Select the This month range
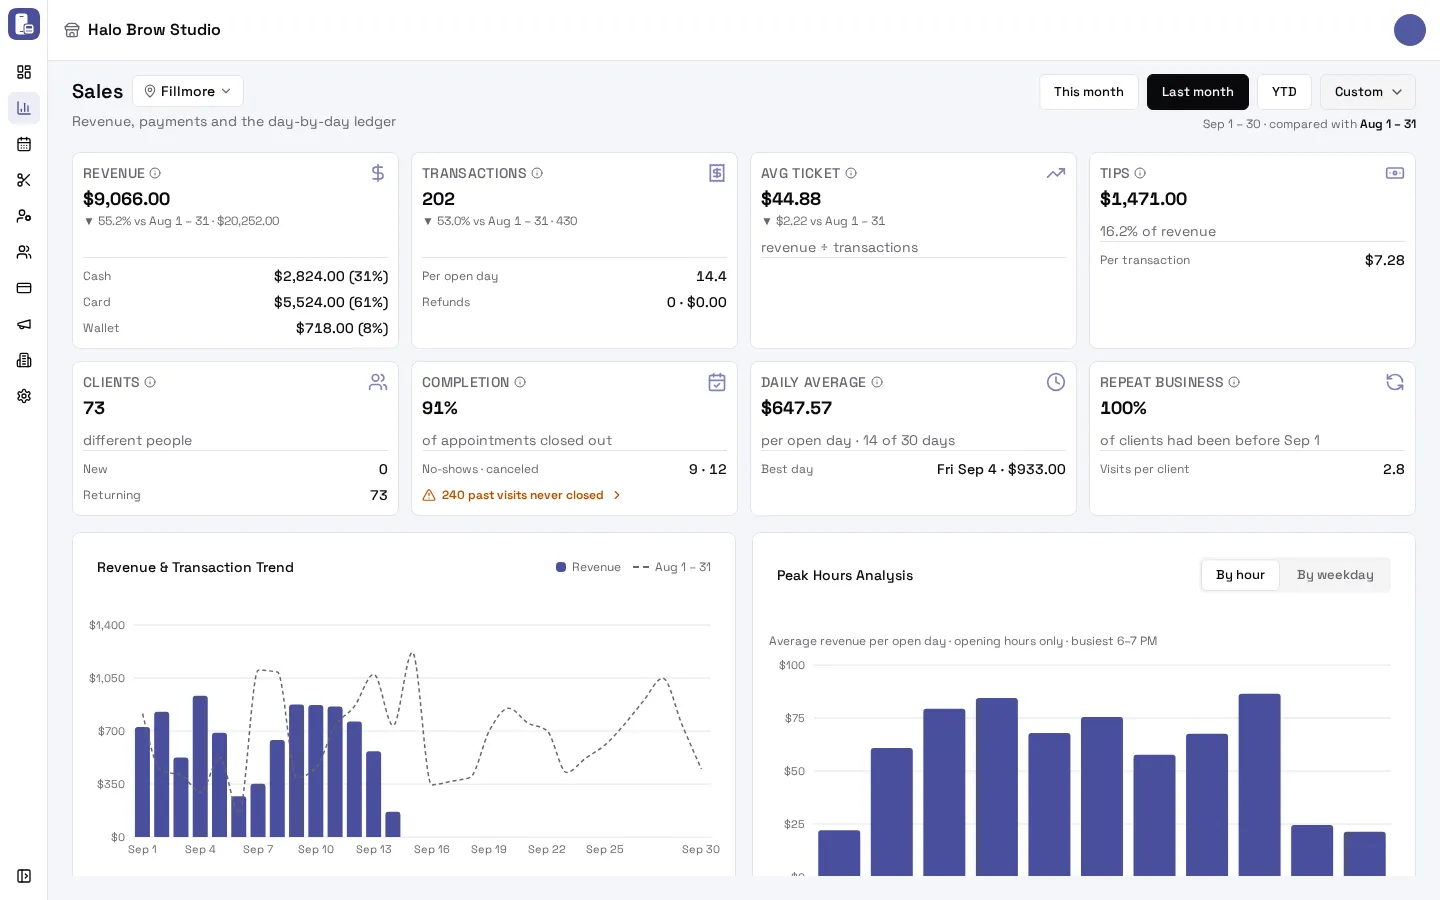The height and width of the screenshot is (900, 1440). [x=1089, y=92]
